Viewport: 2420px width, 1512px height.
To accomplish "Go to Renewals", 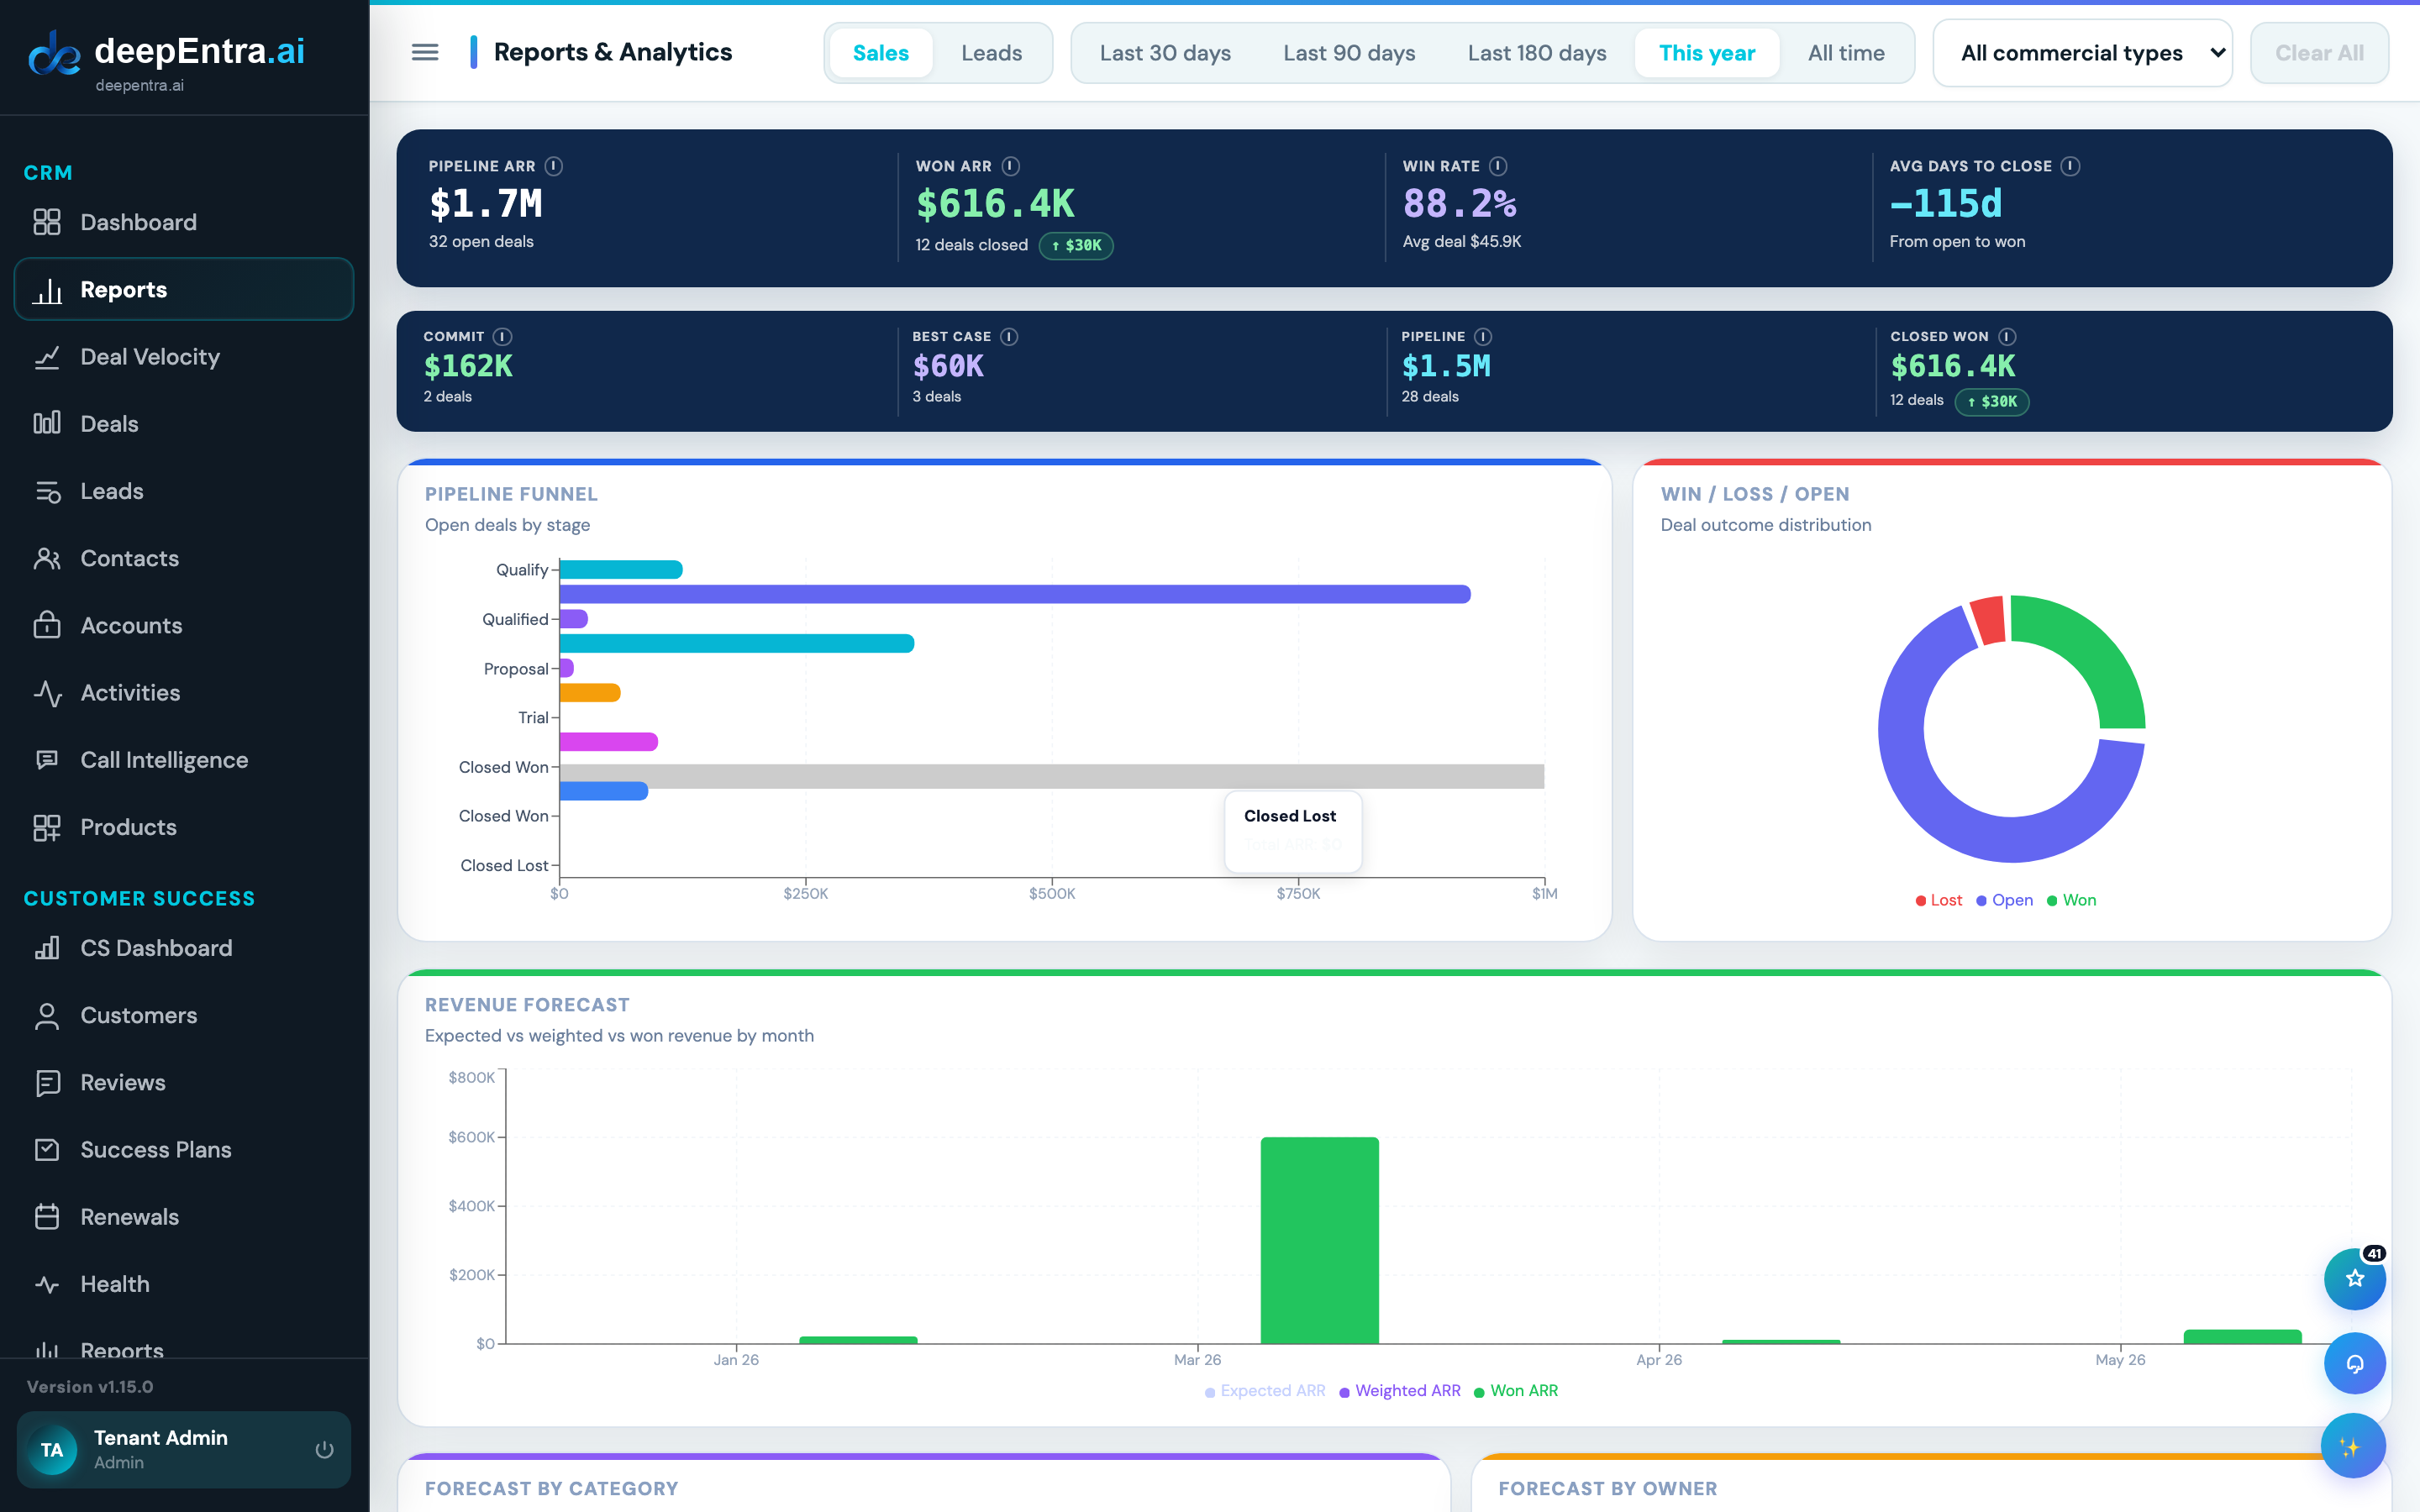I will point(184,1217).
